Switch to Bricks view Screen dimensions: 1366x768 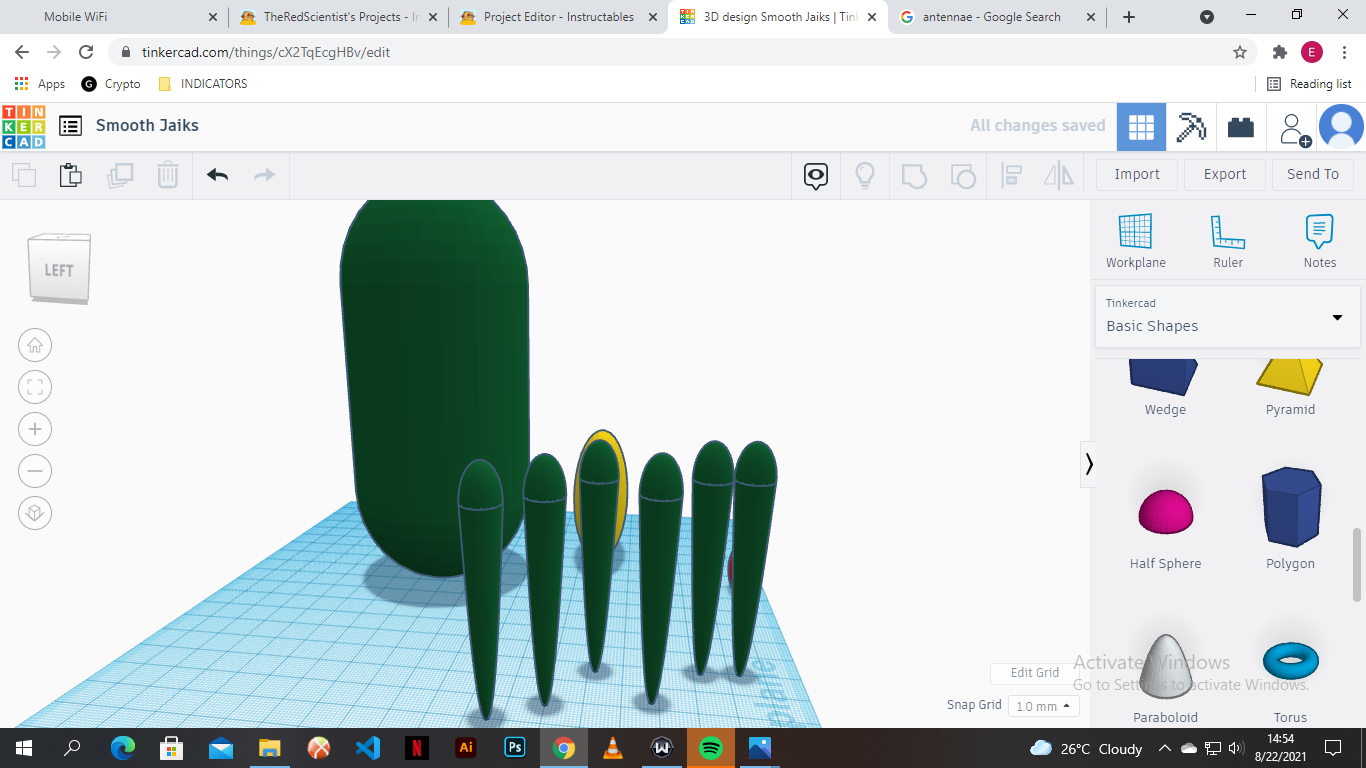click(1240, 126)
